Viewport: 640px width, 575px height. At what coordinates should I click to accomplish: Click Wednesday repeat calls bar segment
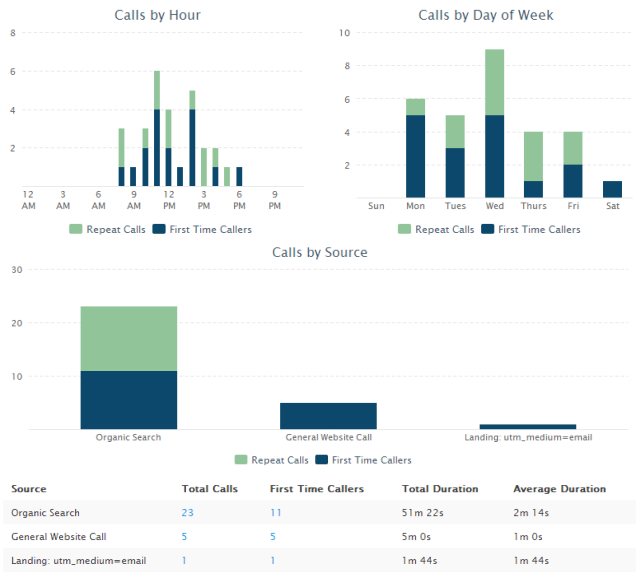(x=494, y=82)
